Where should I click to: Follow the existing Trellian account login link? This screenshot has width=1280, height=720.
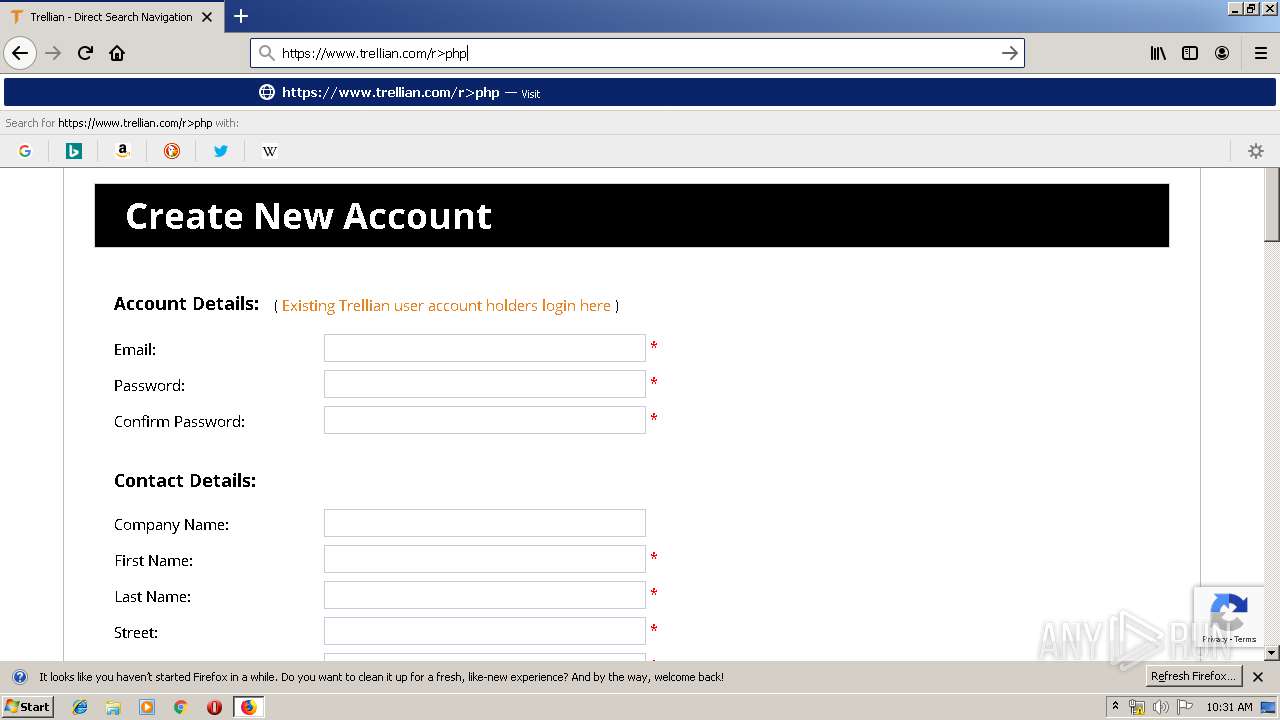[446, 305]
